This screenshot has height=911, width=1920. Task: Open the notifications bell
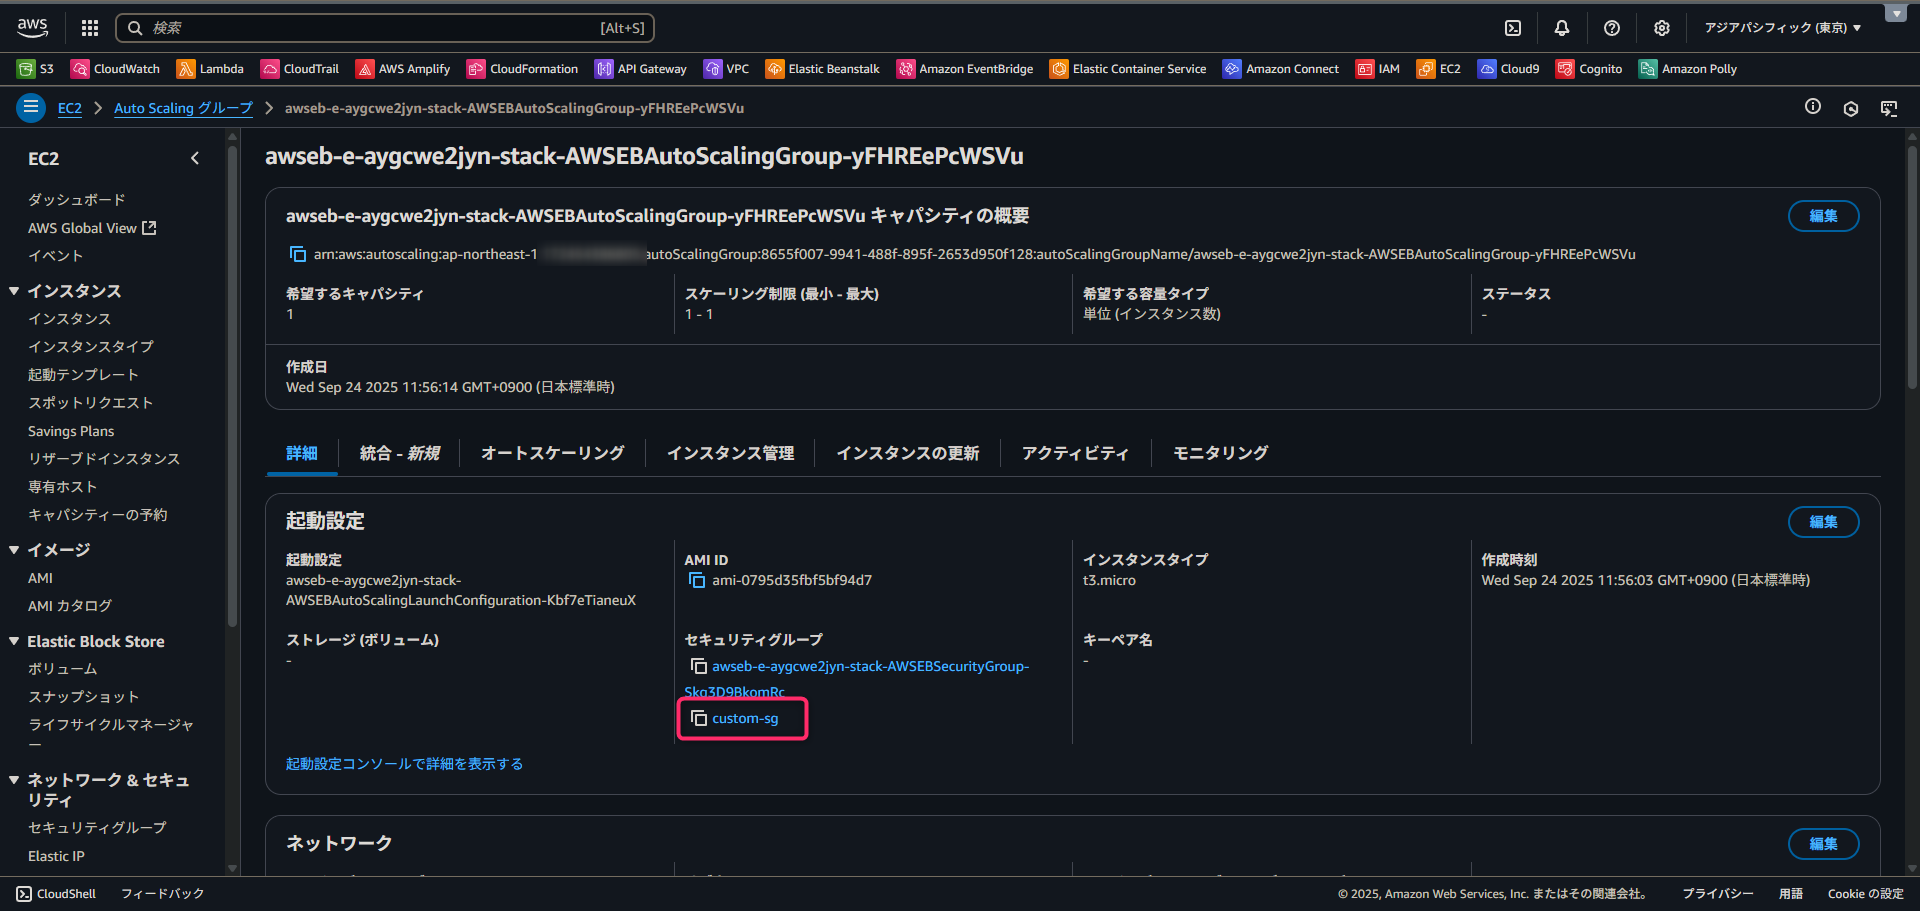pyautogui.click(x=1562, y=28)
